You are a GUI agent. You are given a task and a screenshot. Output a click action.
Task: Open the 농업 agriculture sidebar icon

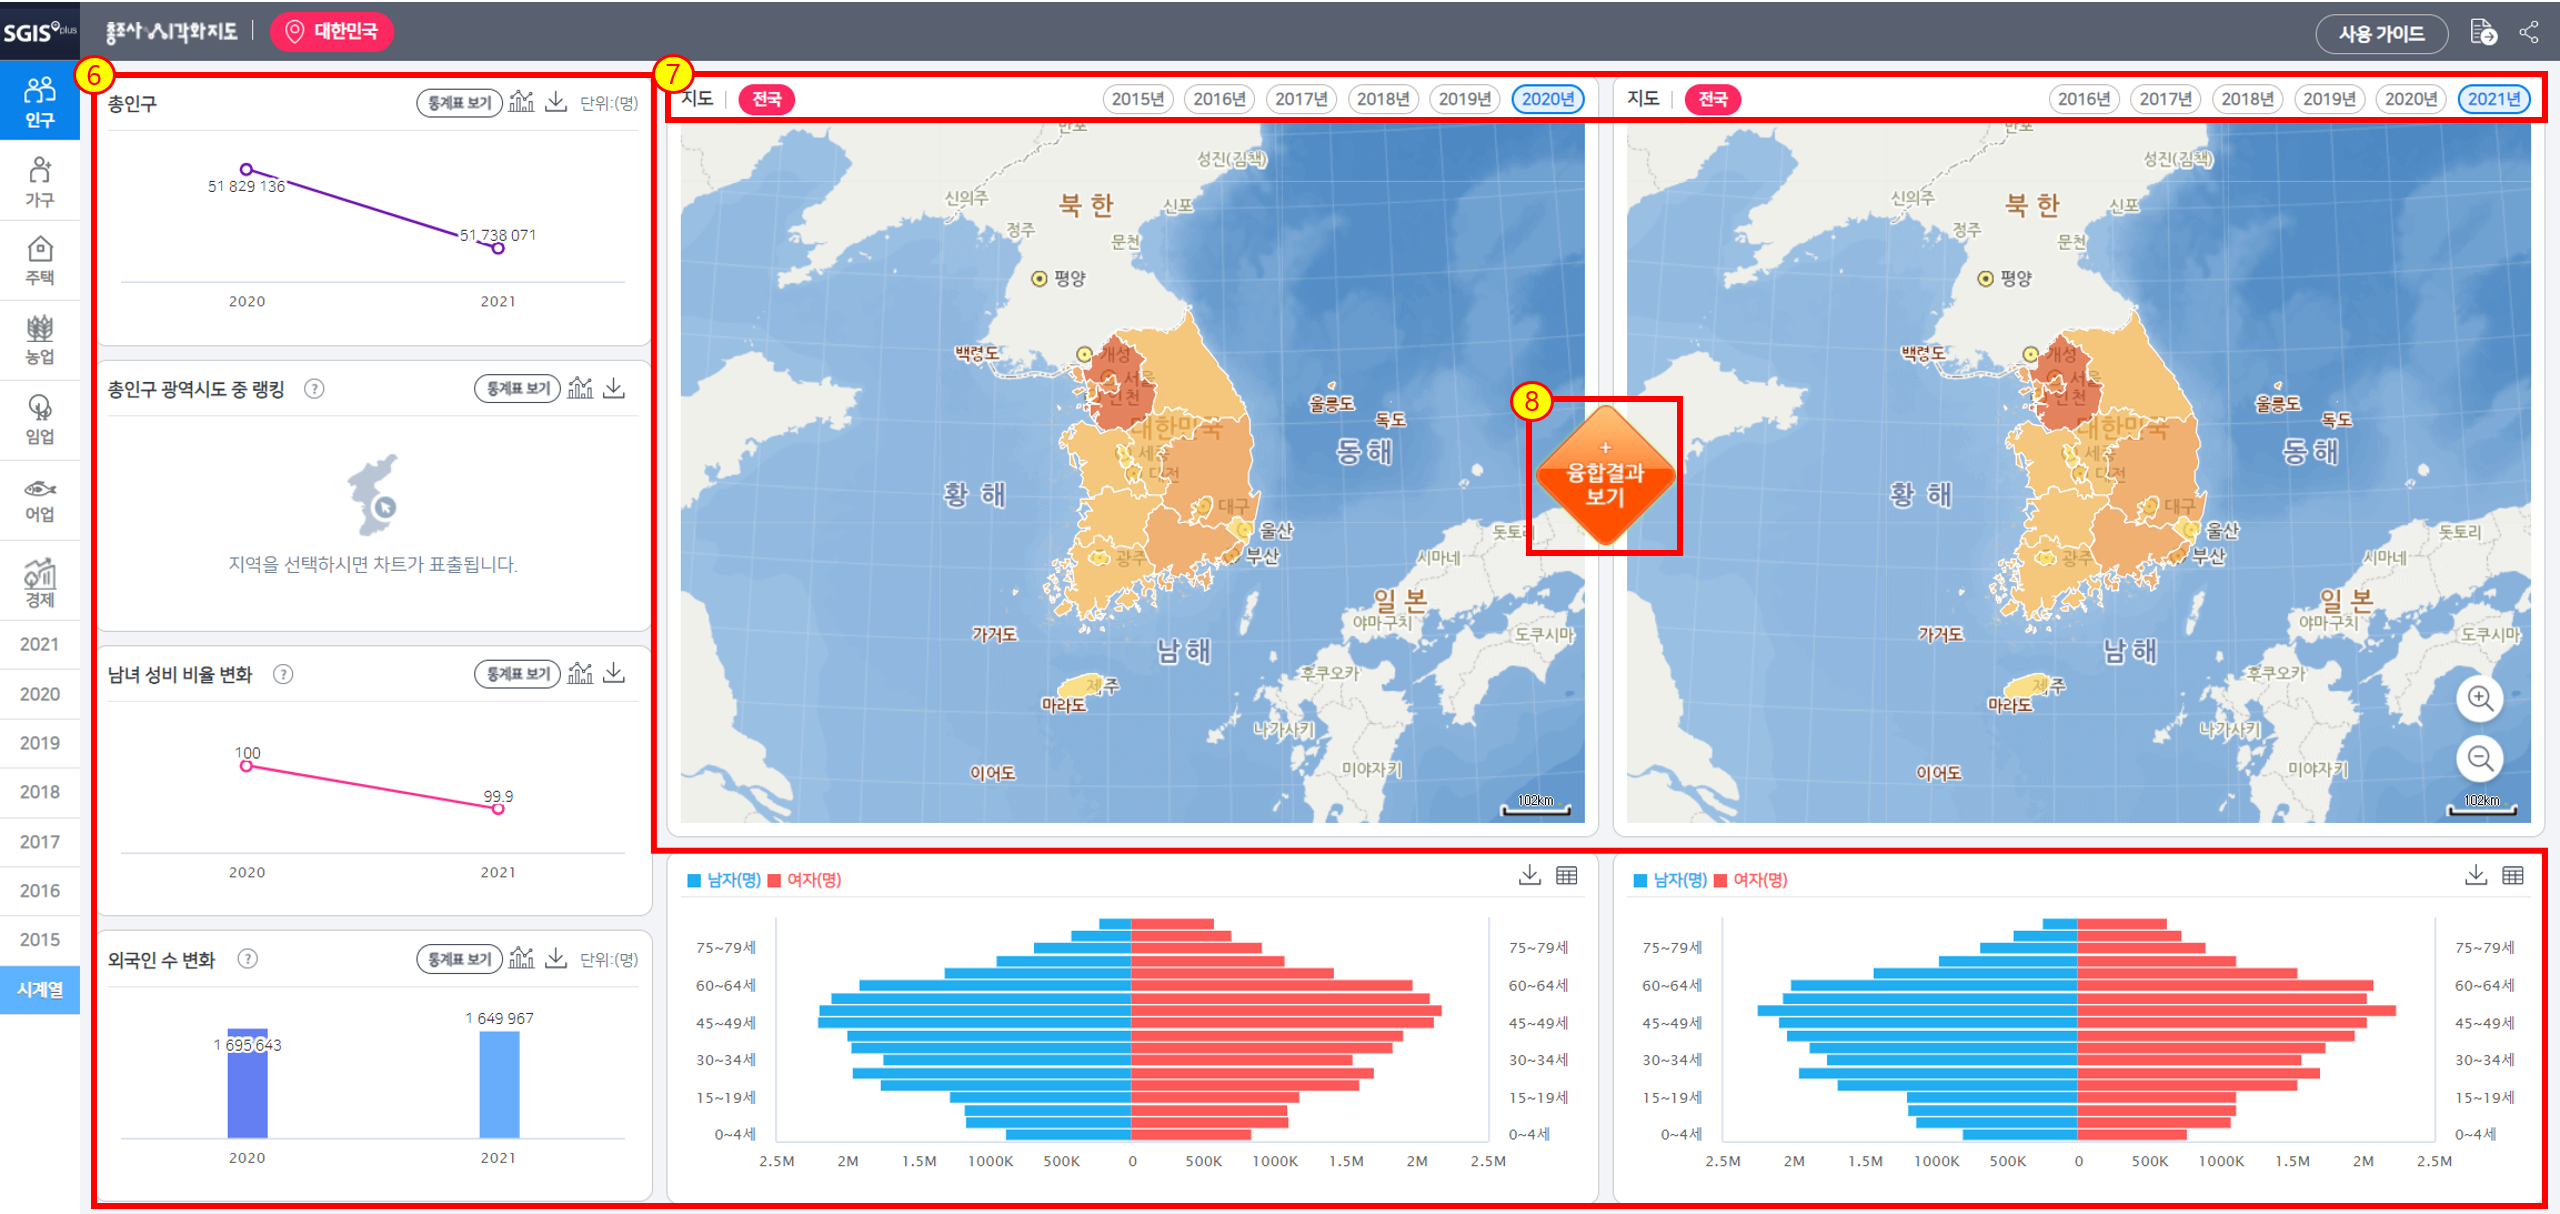pyautogui.click(x=40, y=340)
